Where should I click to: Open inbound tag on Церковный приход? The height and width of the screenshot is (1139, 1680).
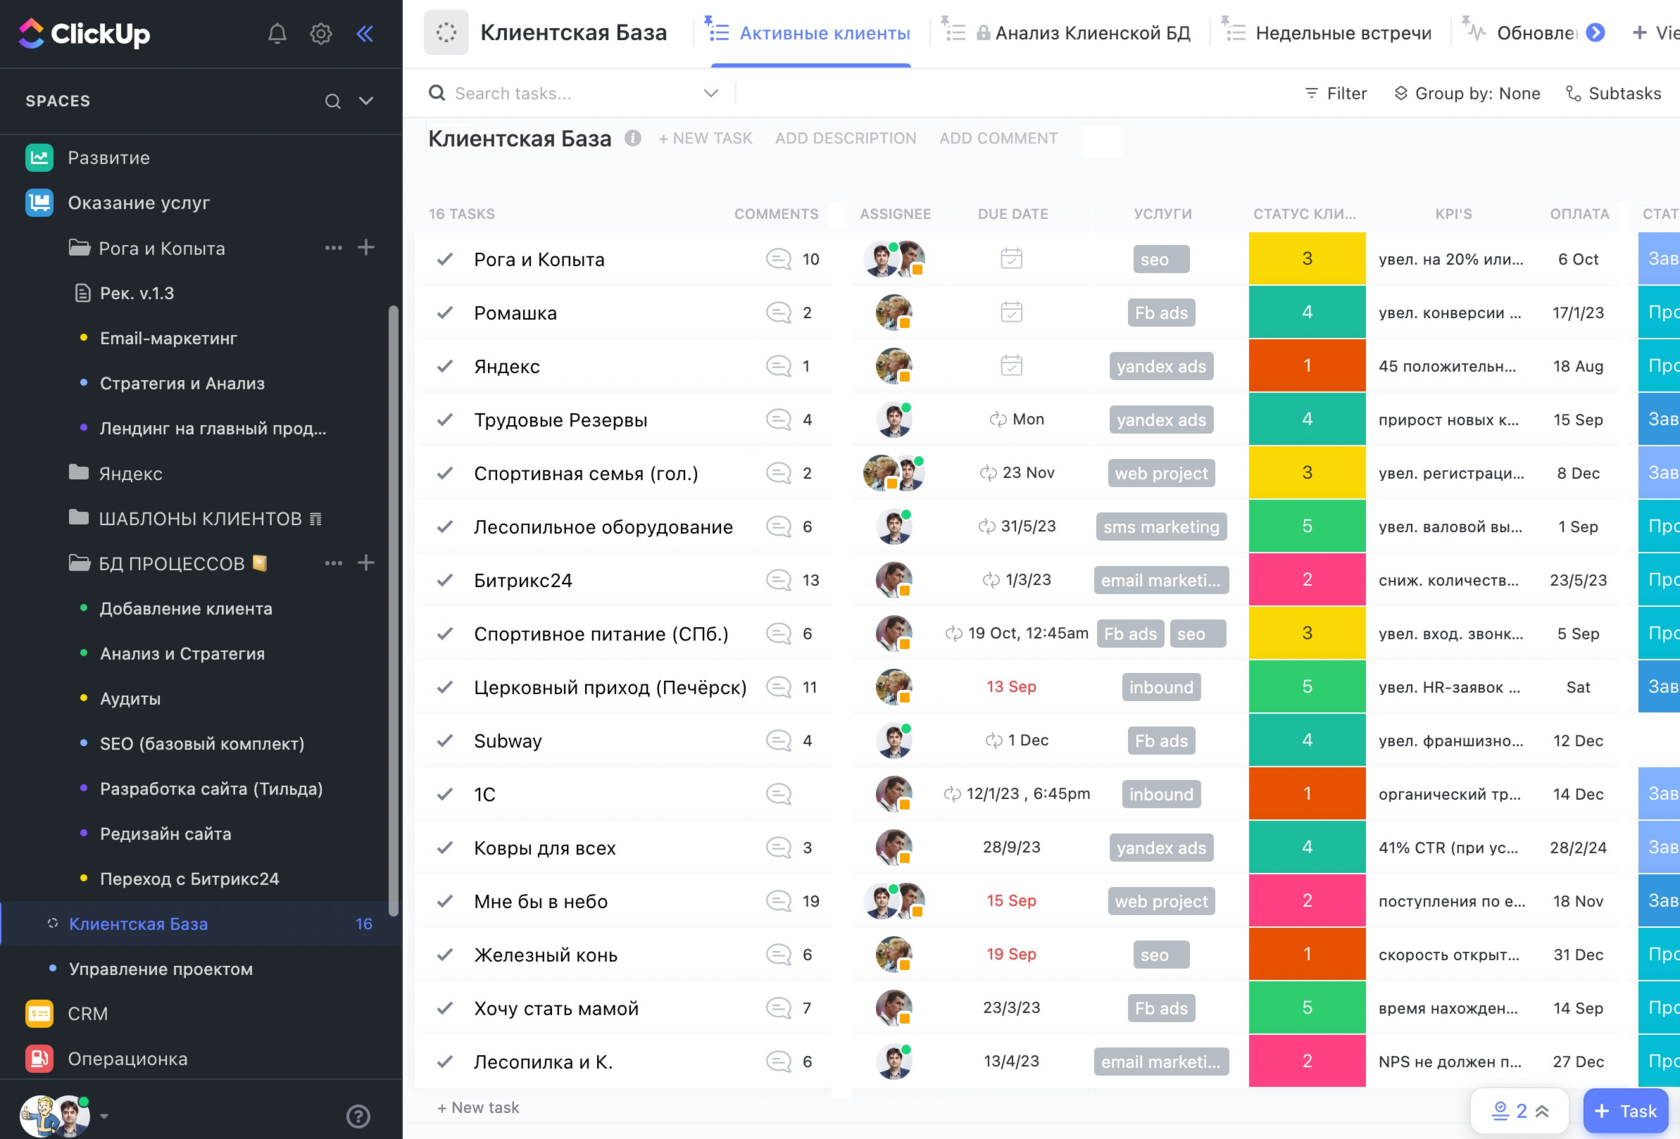[x=1161, y=687]
